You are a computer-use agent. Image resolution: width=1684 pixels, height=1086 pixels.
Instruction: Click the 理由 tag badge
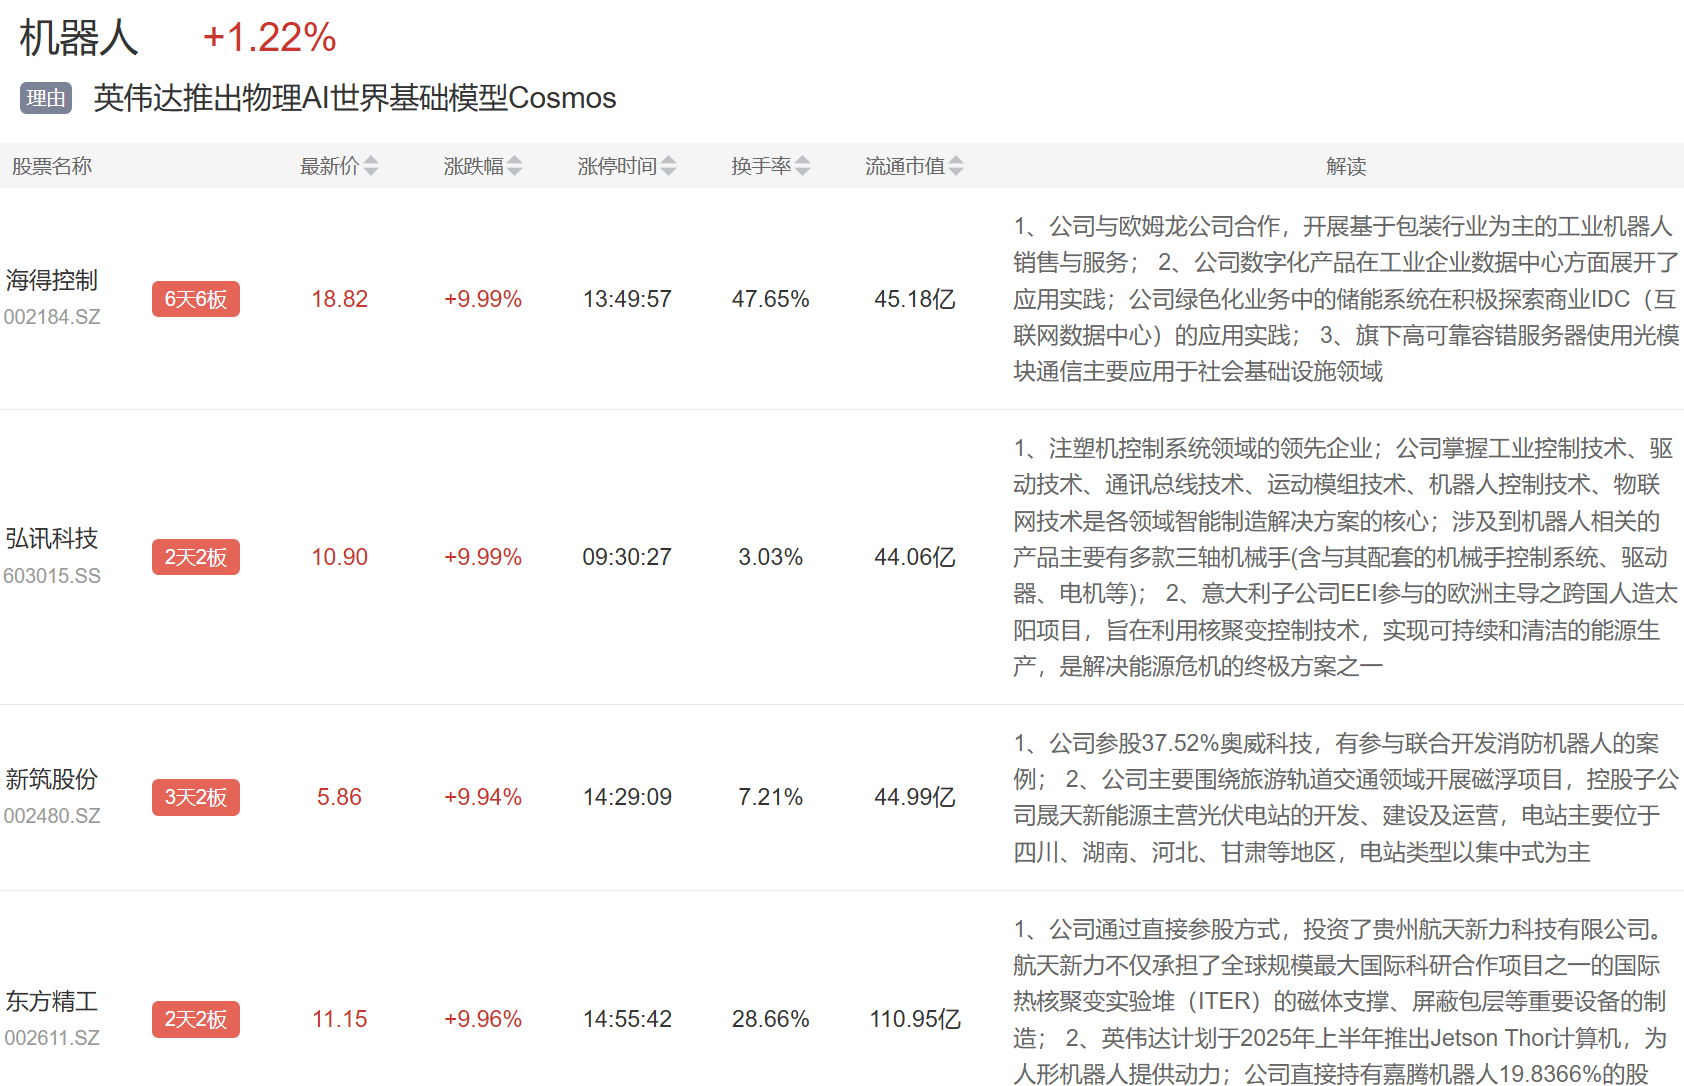pos(46,98)
